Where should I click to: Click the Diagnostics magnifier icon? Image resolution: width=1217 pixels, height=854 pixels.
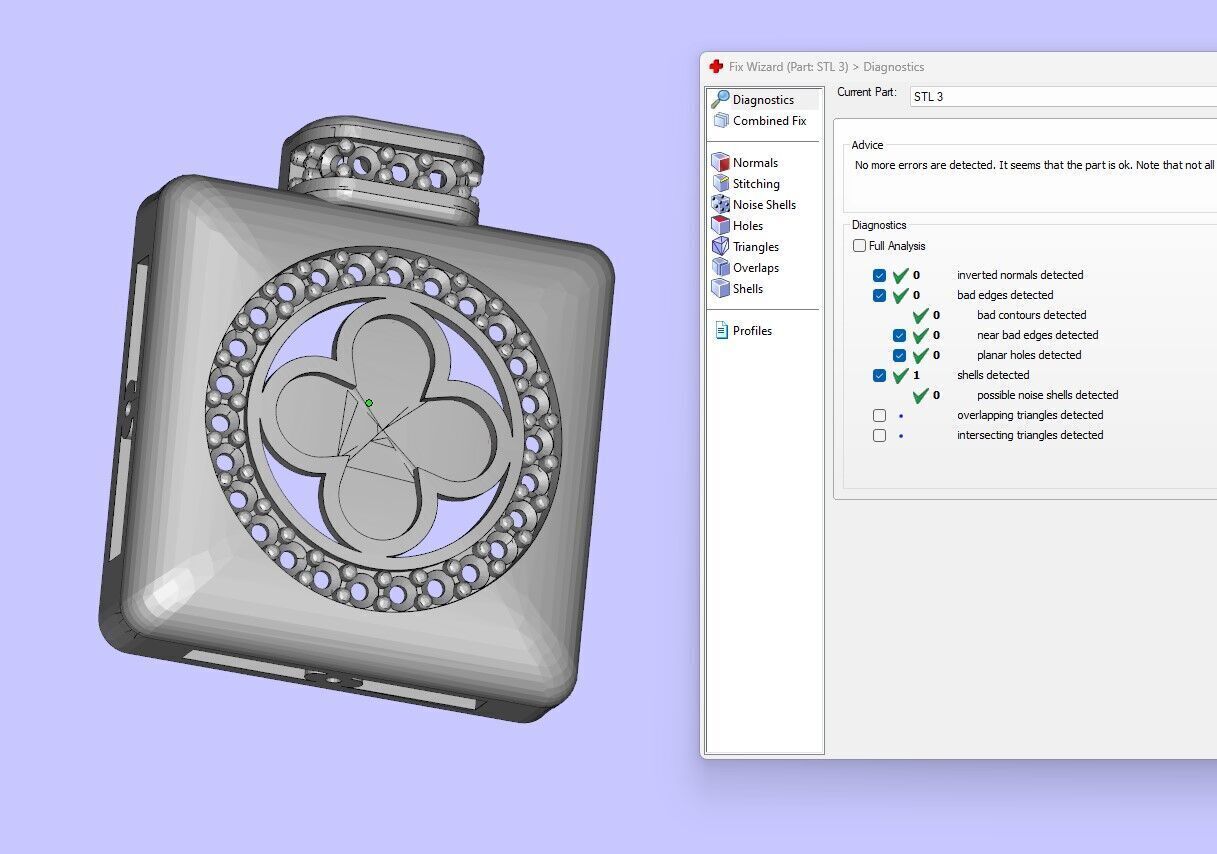coord(720,99)
